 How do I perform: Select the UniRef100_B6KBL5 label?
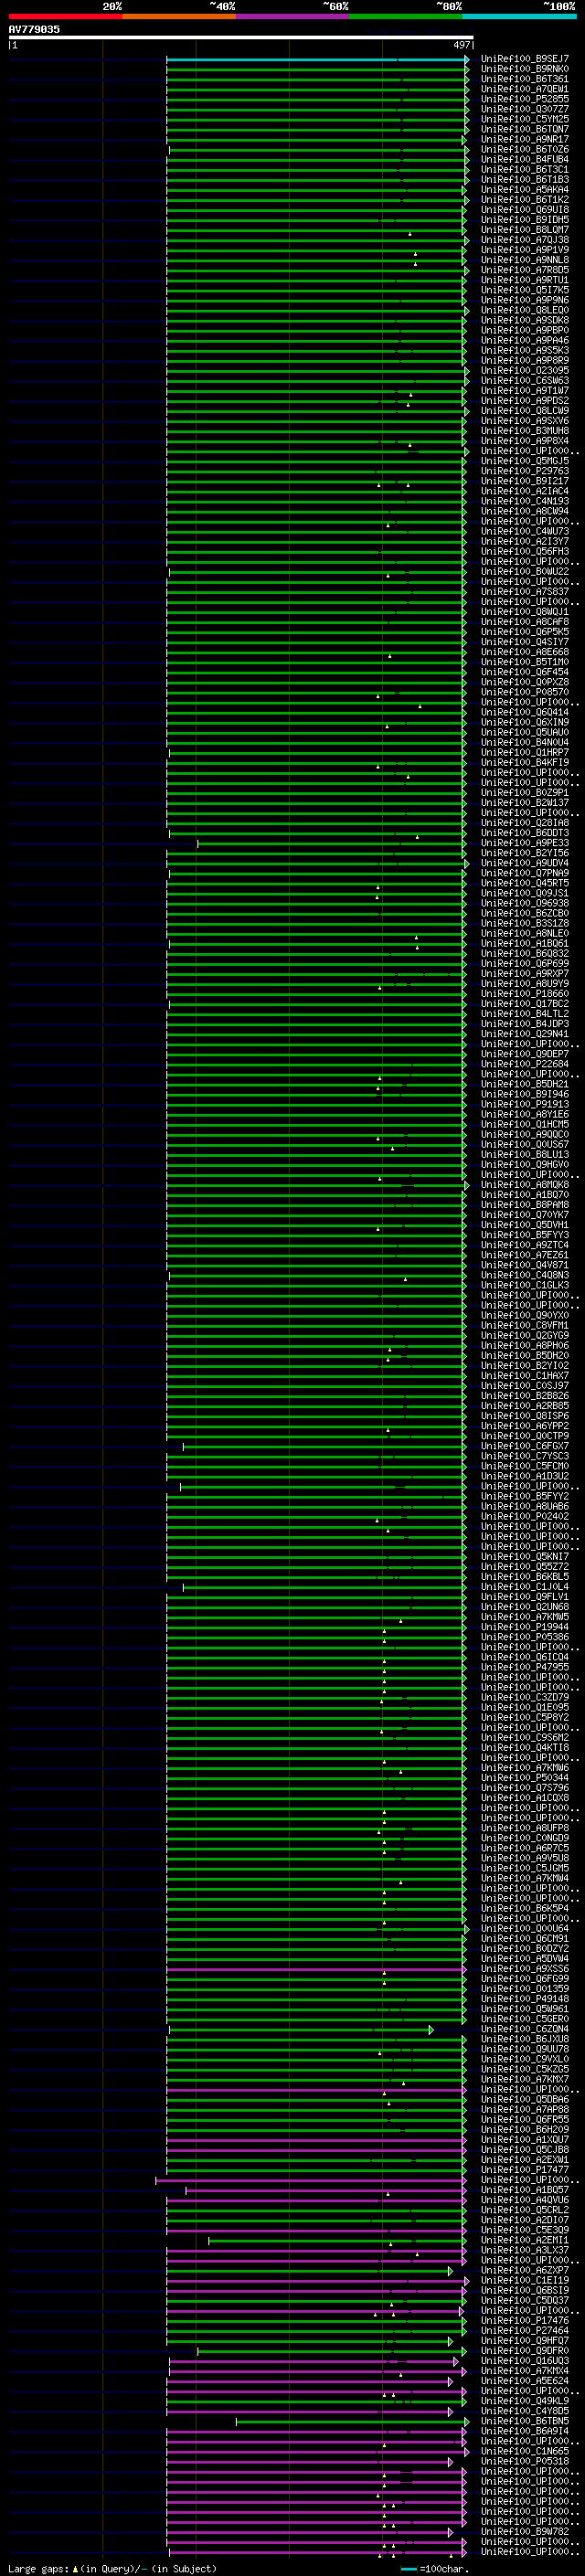click(x=525, y=1577)
